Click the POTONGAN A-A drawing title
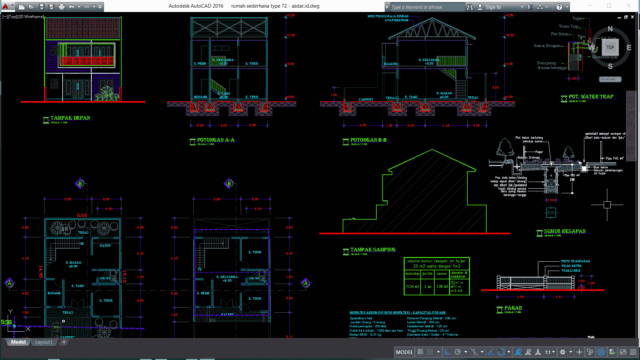 point(216,140)
